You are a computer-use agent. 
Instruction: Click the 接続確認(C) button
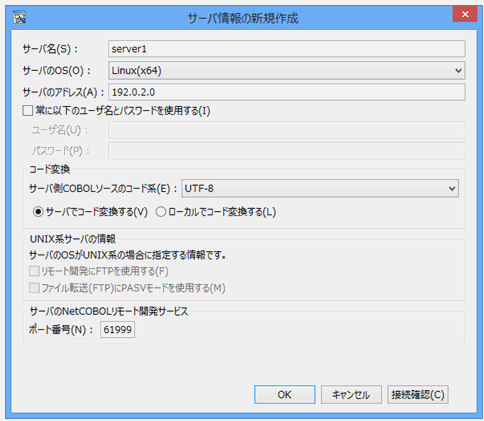[418, 395]
